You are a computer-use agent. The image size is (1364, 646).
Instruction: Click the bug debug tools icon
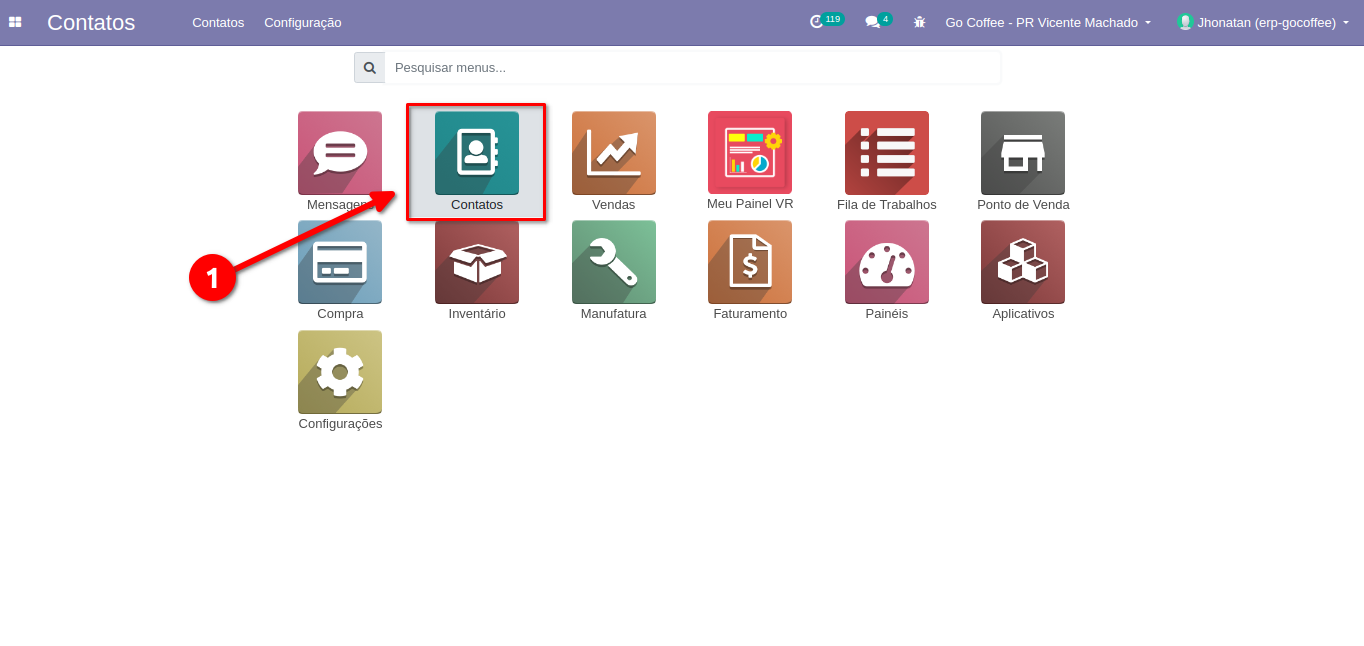[x=919, y=22]
